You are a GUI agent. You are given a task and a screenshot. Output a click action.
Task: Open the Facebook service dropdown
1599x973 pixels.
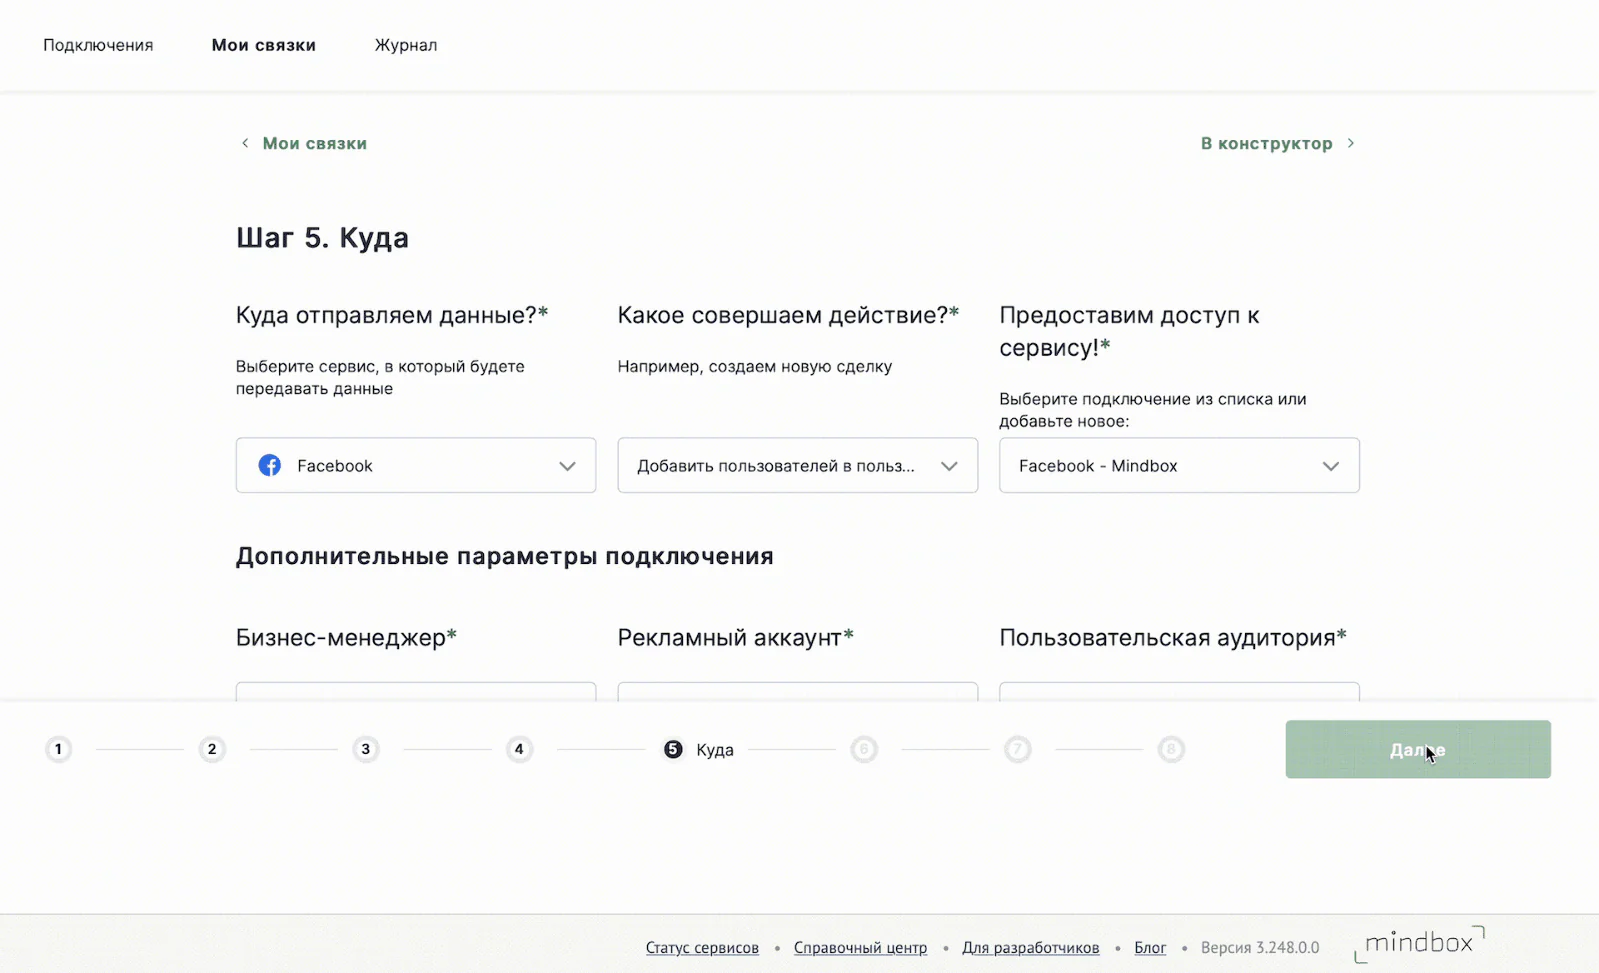pyautogui.click(x=416, y=465)
